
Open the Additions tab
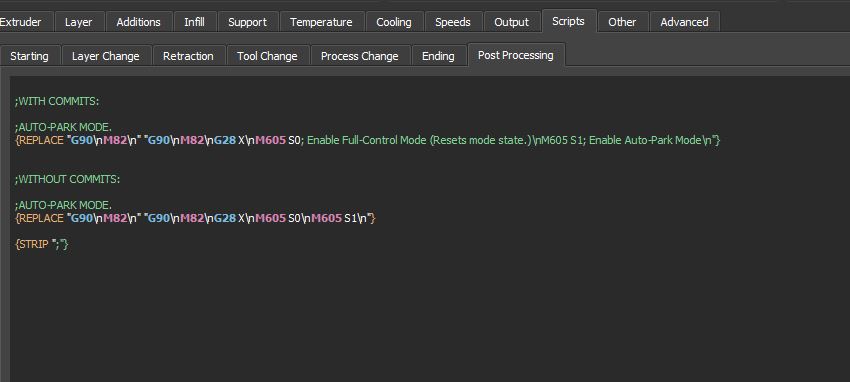(138, 22)
